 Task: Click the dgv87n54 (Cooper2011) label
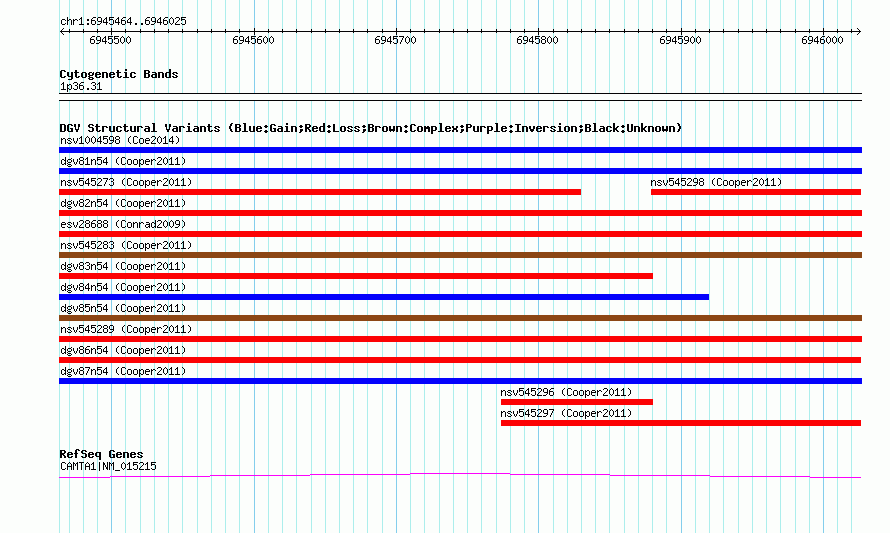[x=123, y=371]
